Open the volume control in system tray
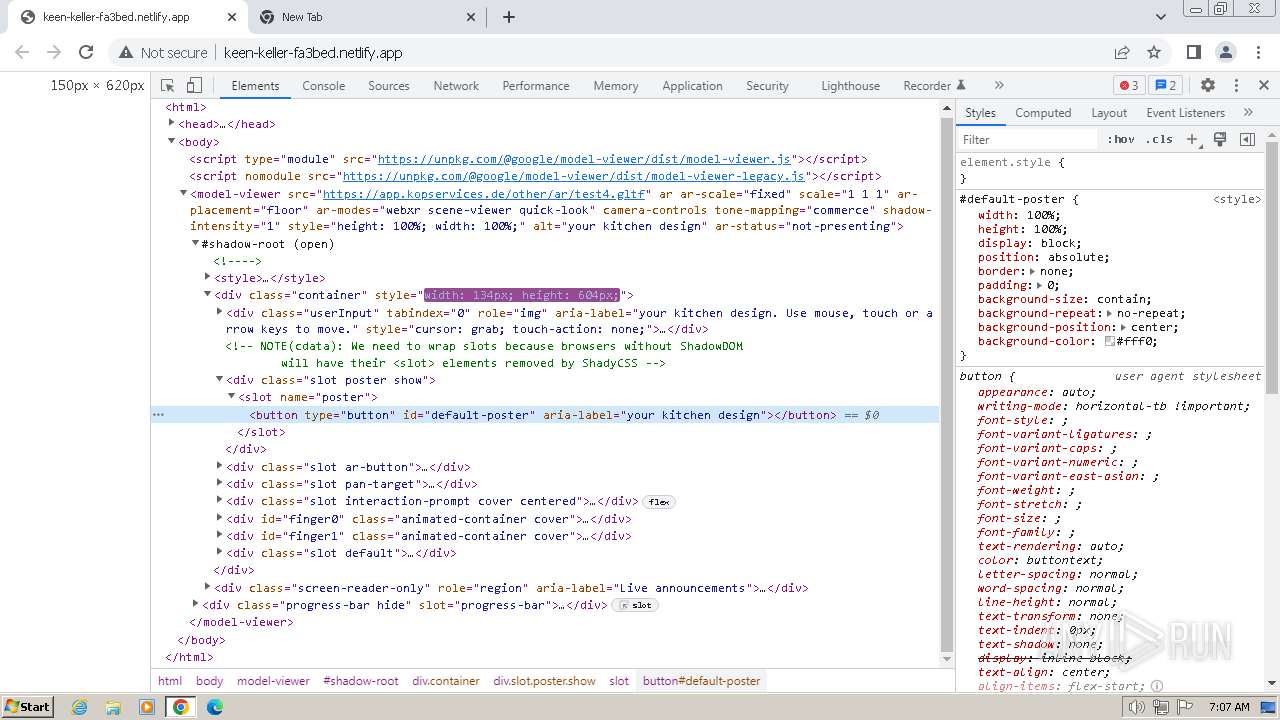 click(x=1136, y=707)
